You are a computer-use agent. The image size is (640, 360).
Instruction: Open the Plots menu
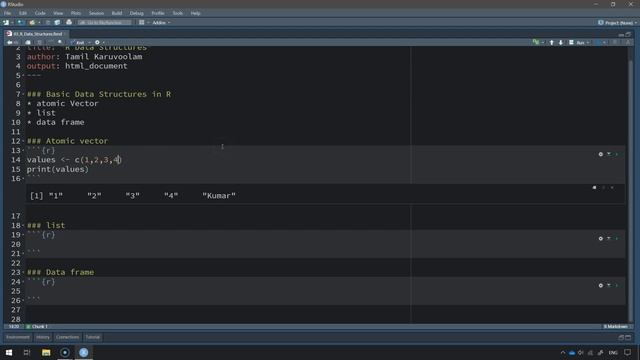[x=76, y=13]
